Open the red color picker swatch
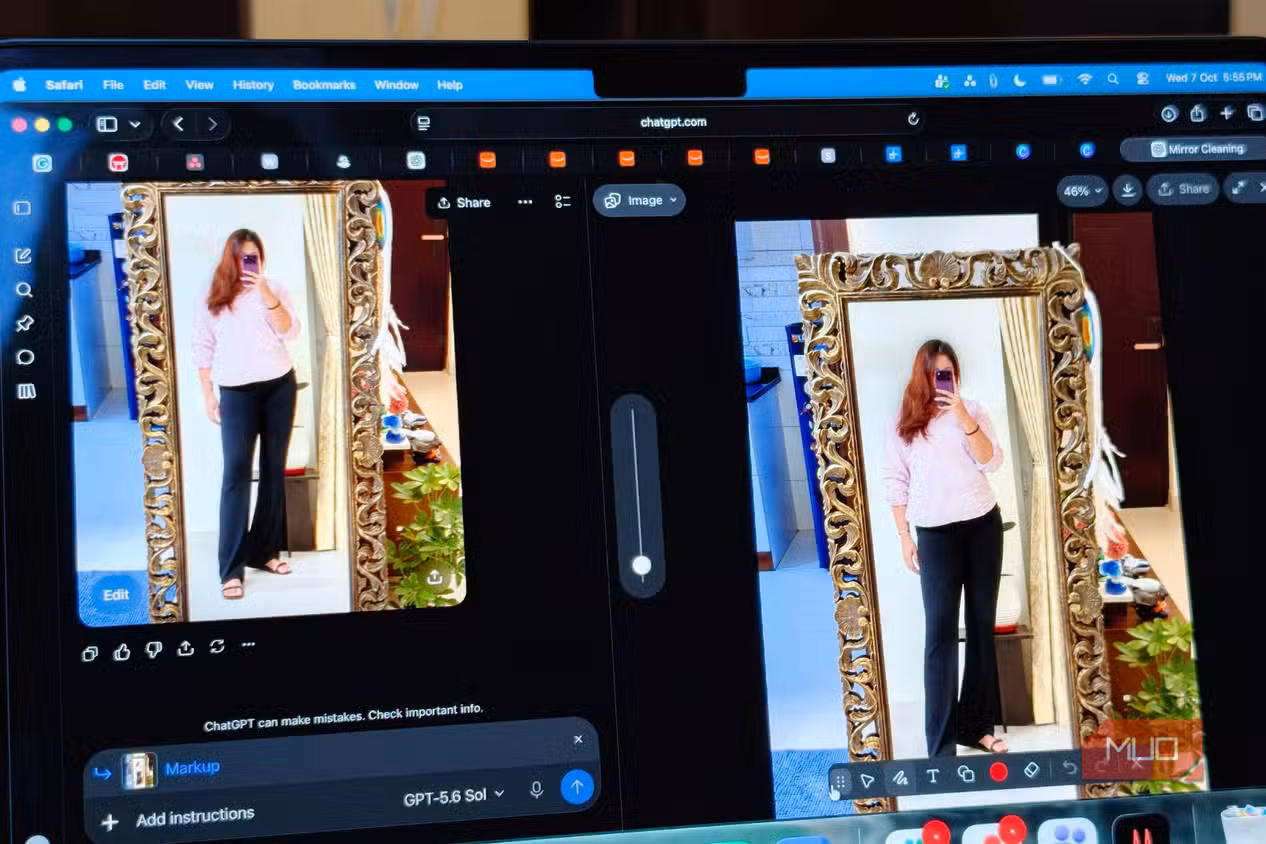 998,771
